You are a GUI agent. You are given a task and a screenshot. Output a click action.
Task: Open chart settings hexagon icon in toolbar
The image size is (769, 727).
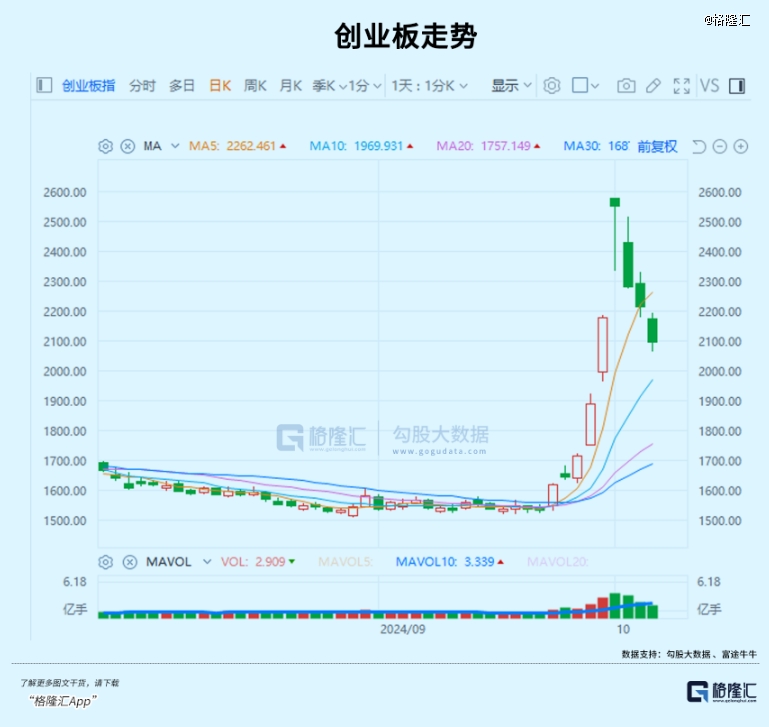point(551,86)
